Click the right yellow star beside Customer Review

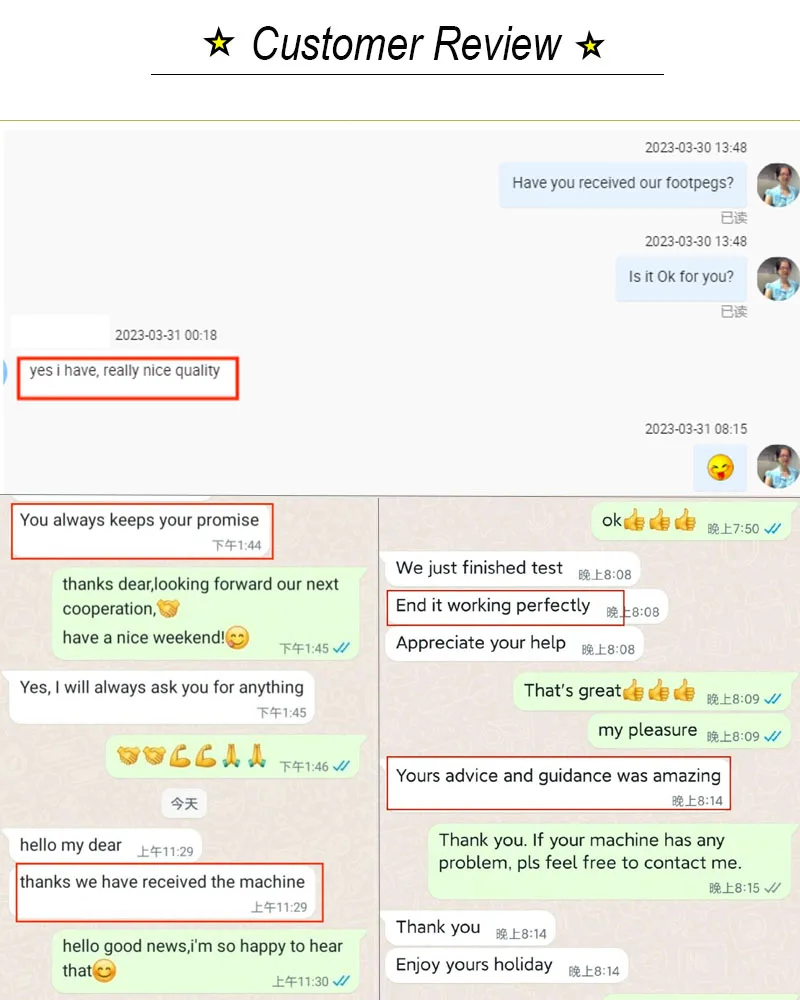(590, 45)
